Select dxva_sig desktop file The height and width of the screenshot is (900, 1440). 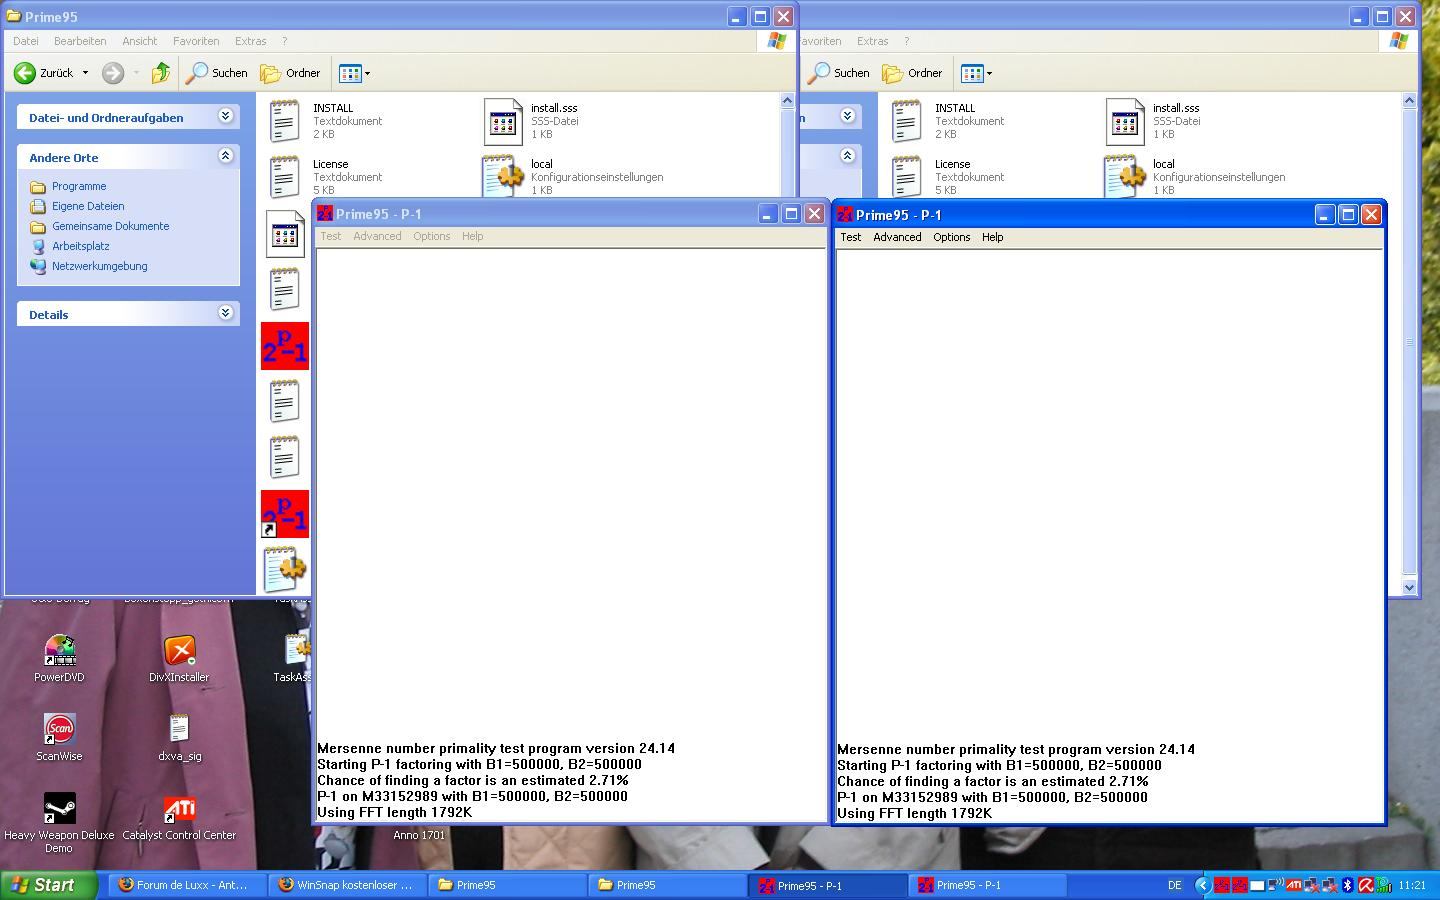pos(179,737)
